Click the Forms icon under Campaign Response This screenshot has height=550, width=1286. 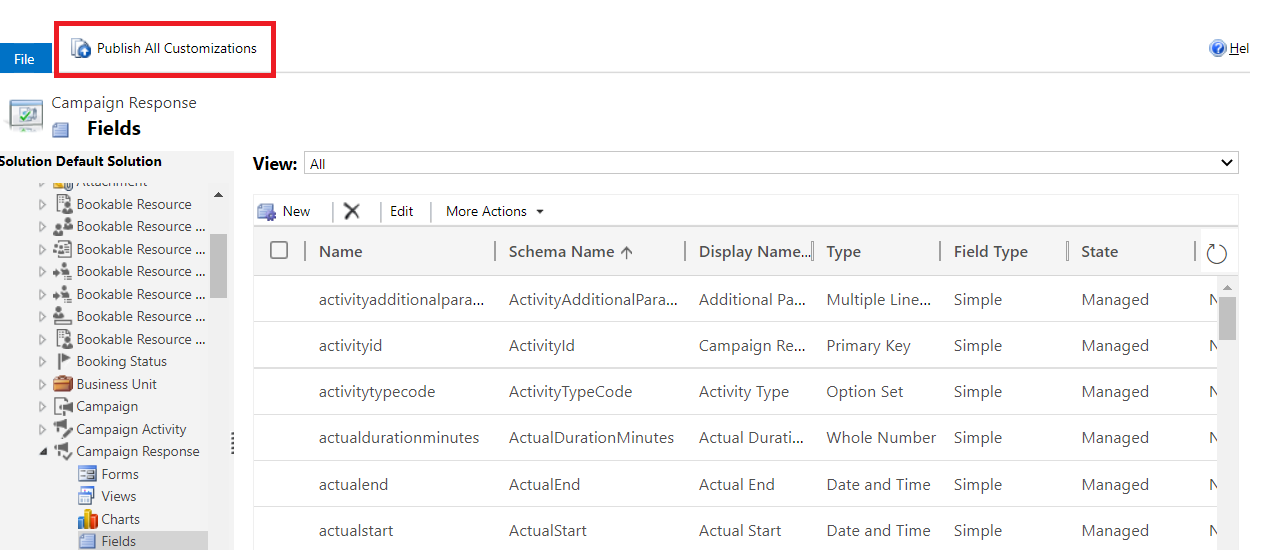point(87,474)
